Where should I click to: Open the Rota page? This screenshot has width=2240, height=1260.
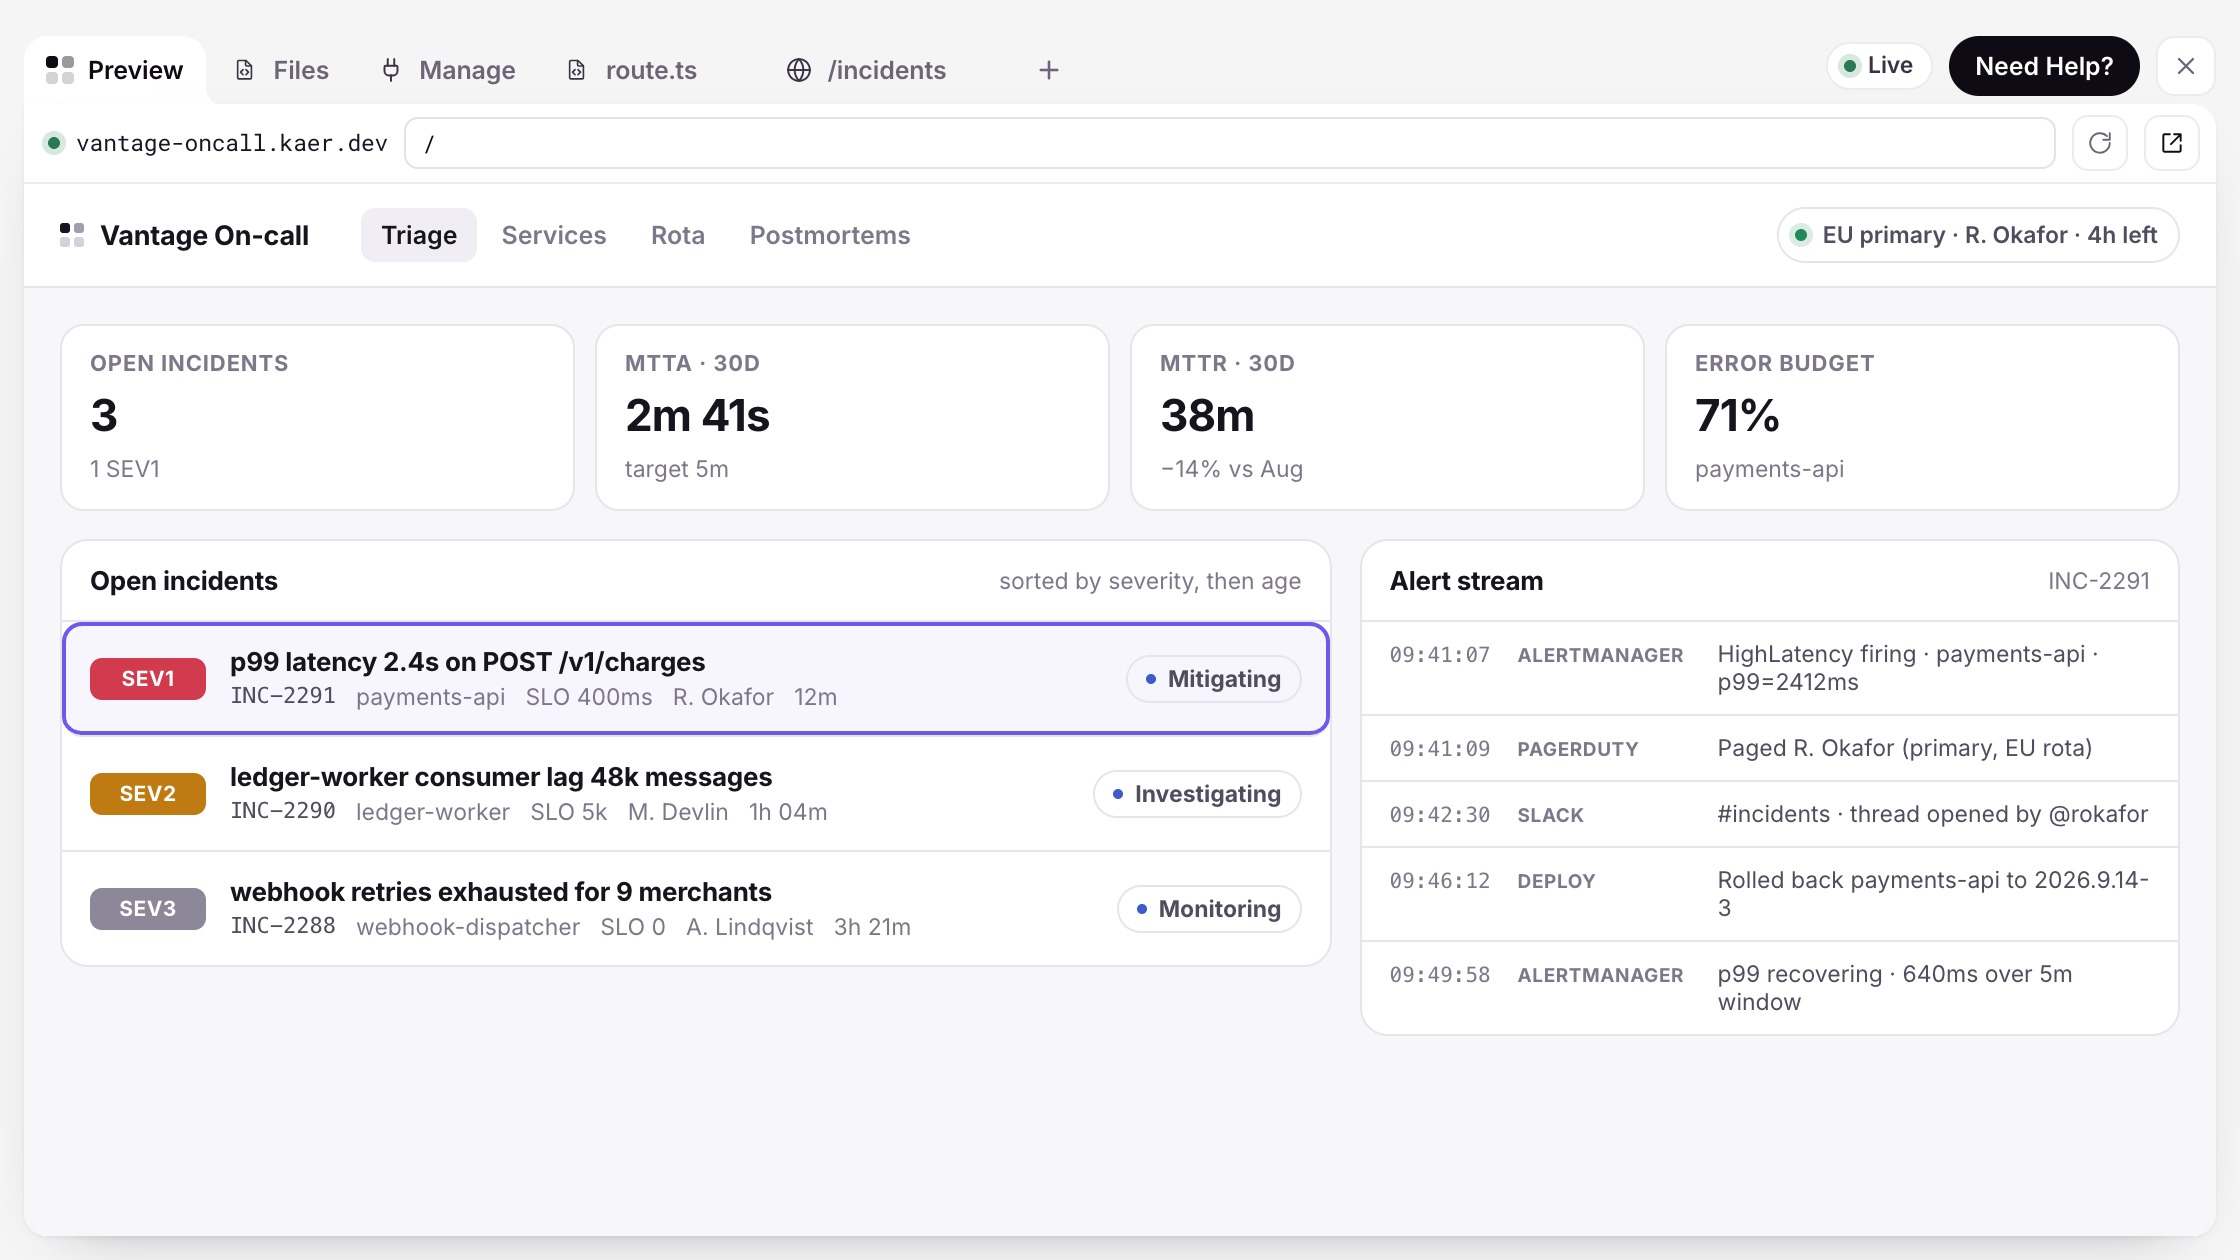[x=678, y=235]
